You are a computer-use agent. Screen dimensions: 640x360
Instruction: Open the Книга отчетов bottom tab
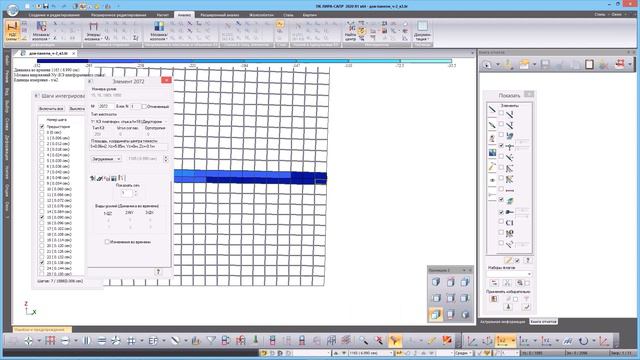click(x=543, y=322)
